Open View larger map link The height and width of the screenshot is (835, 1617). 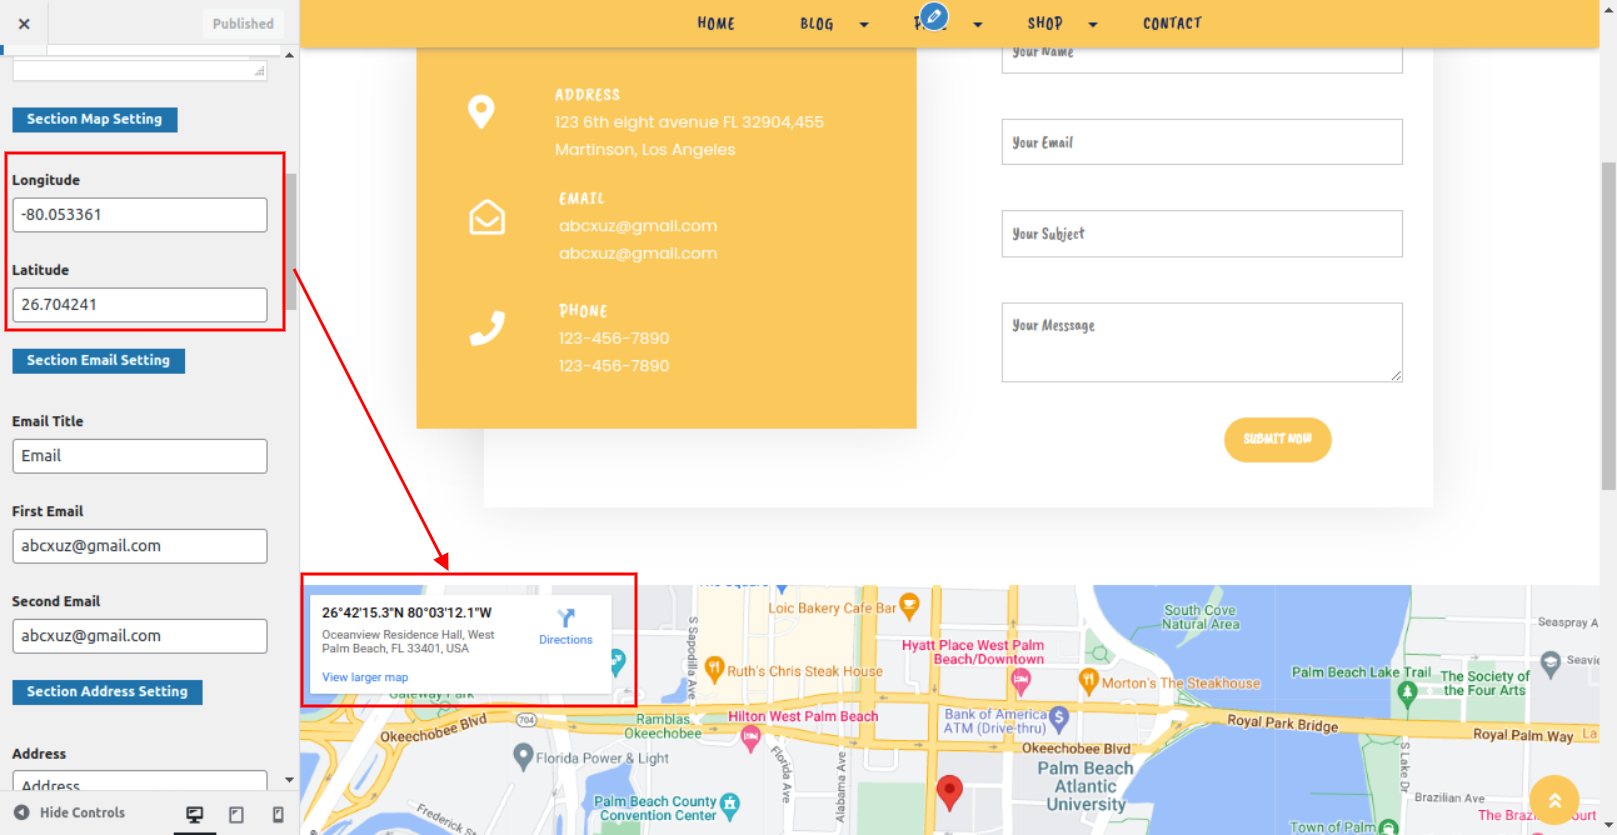(365, 677)
